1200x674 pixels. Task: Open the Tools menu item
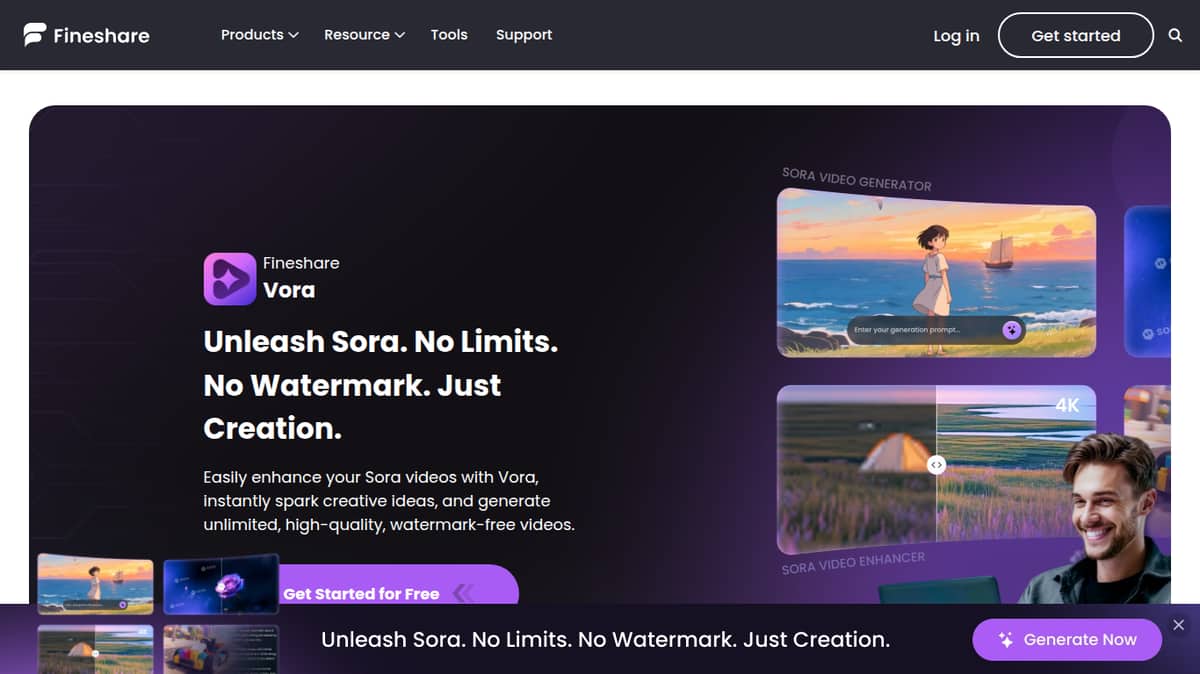pyautogui.click(x=449, y=34)
